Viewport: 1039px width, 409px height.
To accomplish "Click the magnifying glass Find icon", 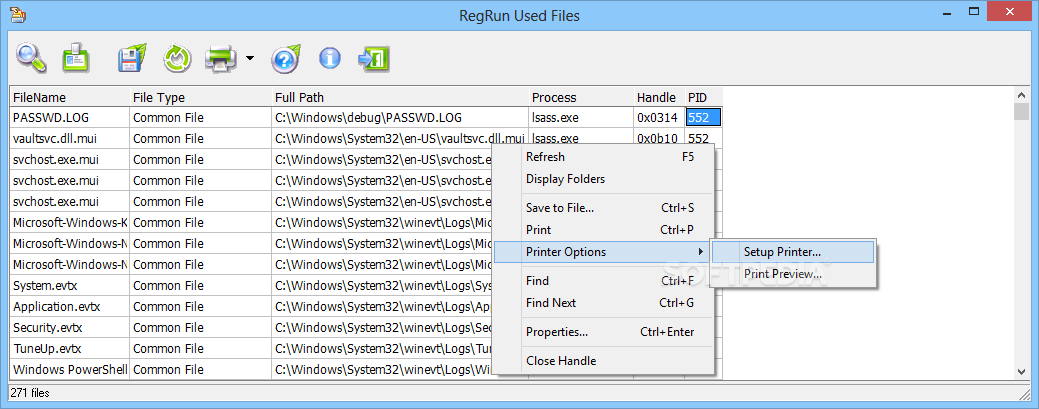I will tap(32, 58).
